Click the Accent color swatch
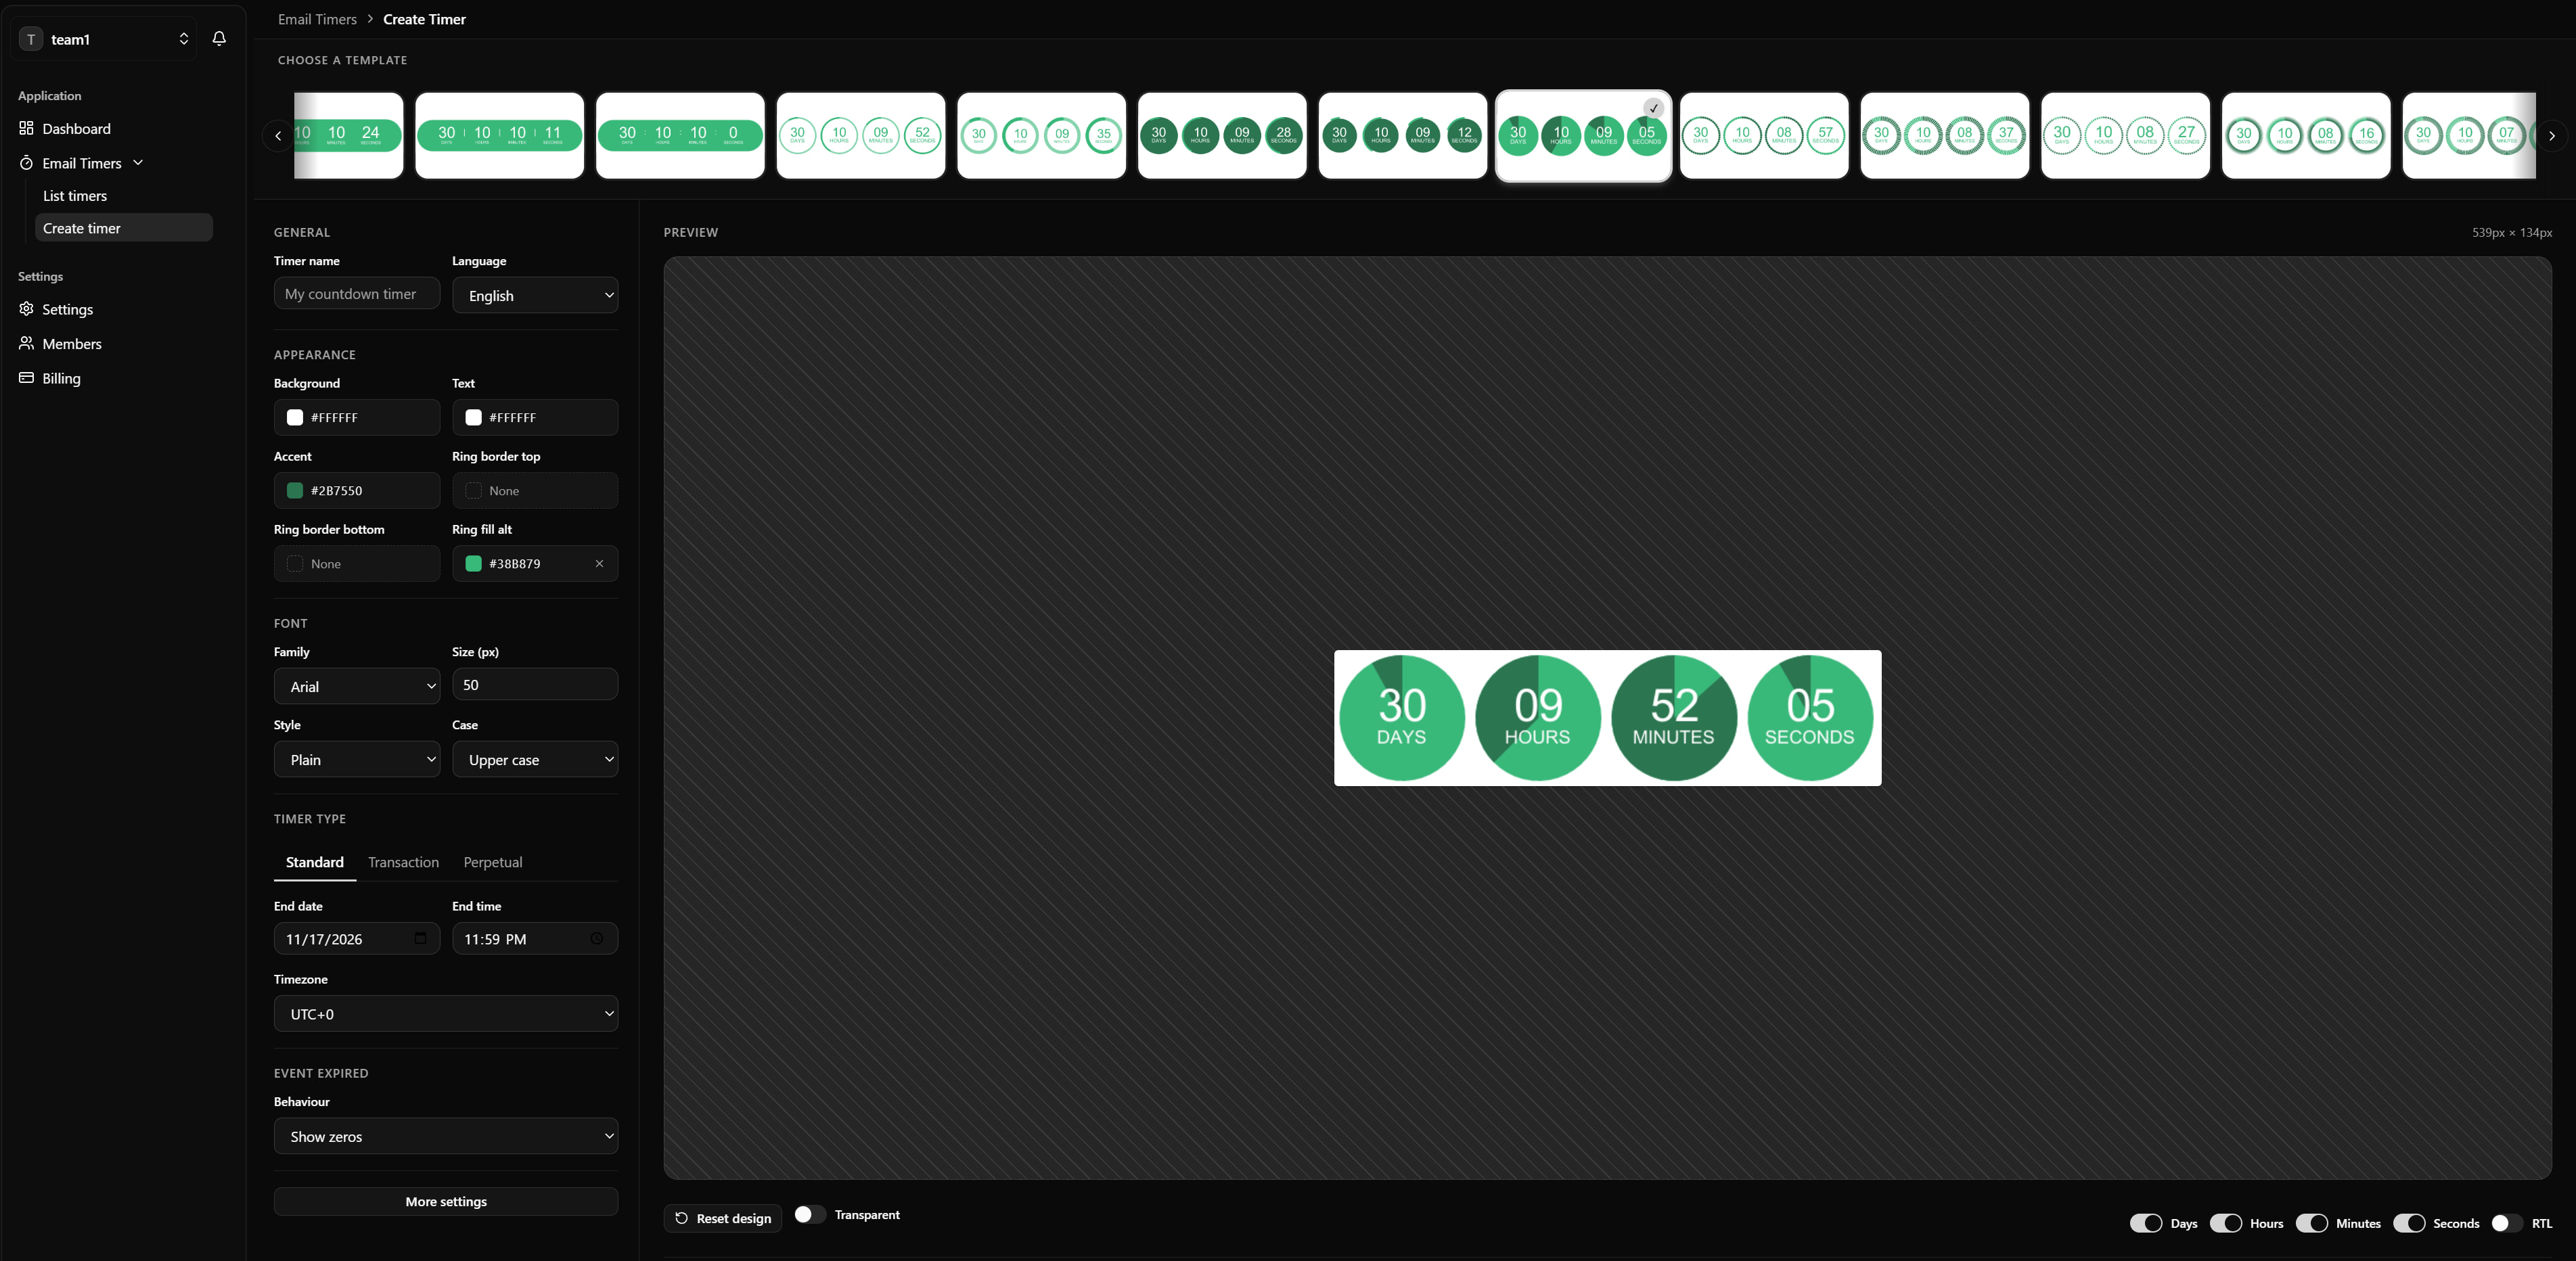 (295, 491)
